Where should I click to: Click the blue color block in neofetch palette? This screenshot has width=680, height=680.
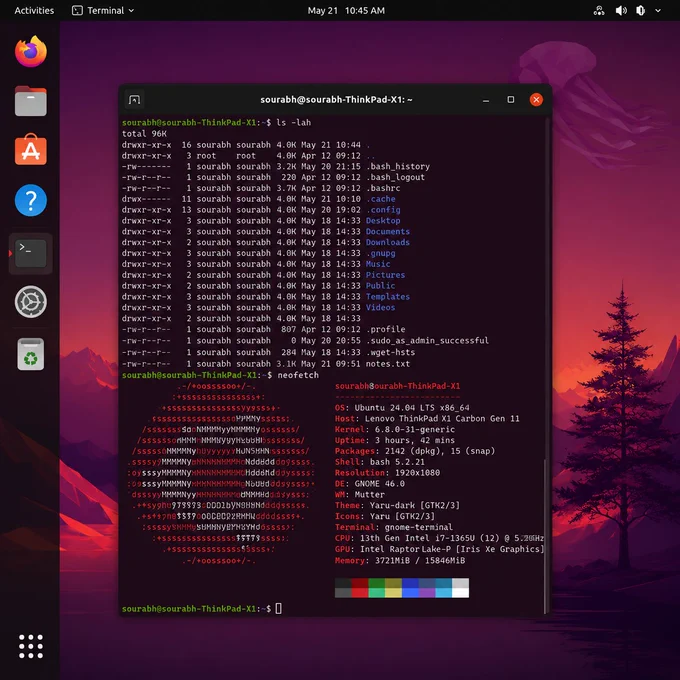tap(410, 588)
